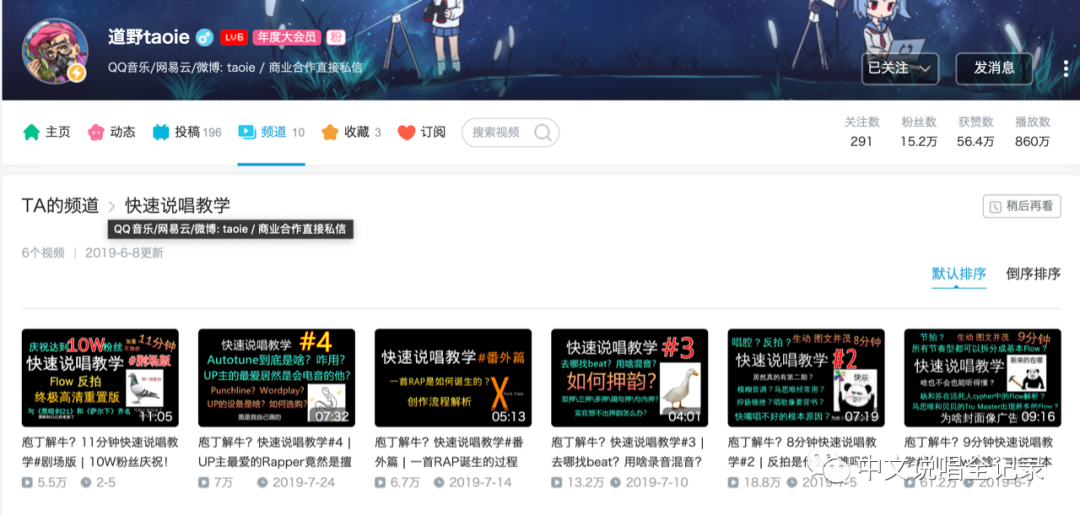The width and height of the screenshot is (1080, 516).
Task: Send a message via 发消息 button
Action: point(994,68)
